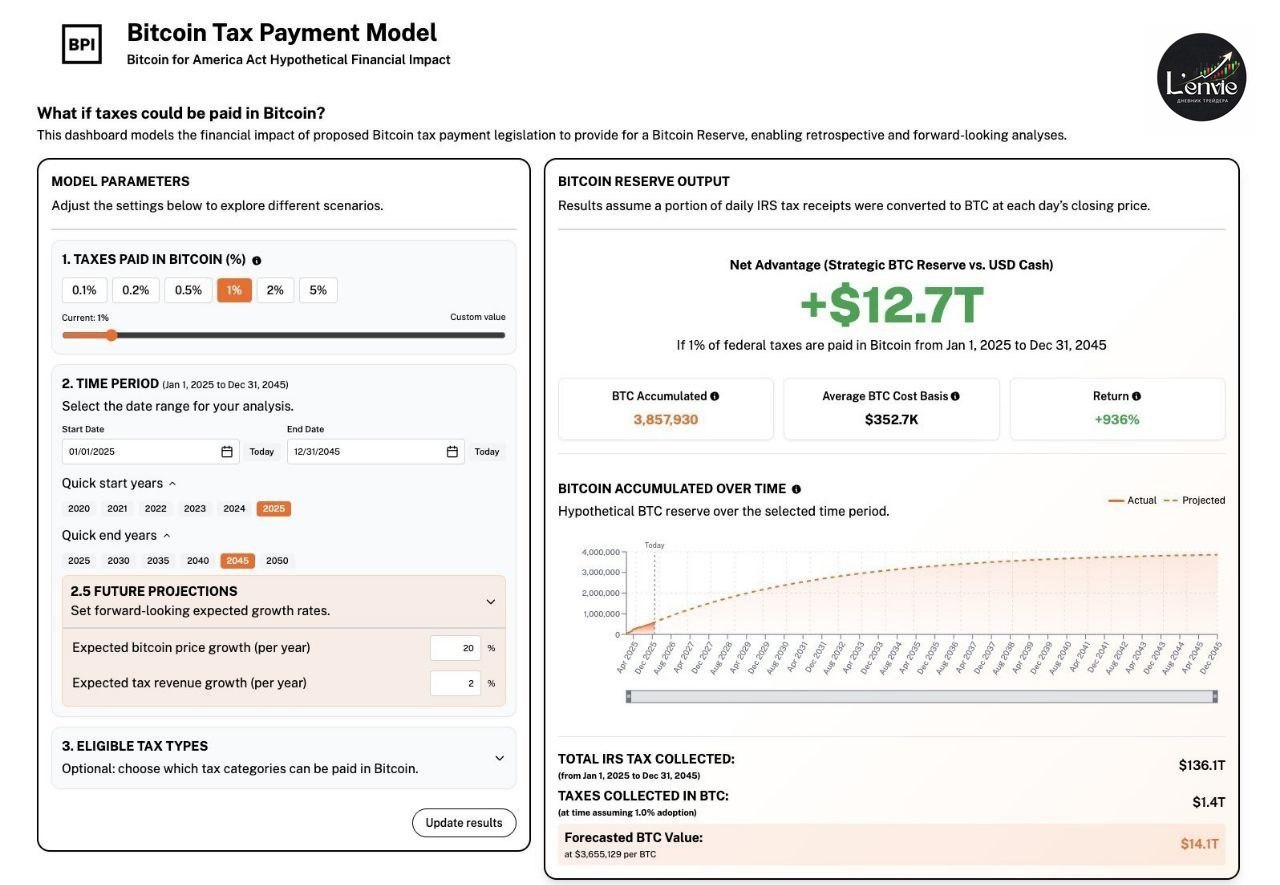Select the 1% taxes paid option

tap(234, 290)
